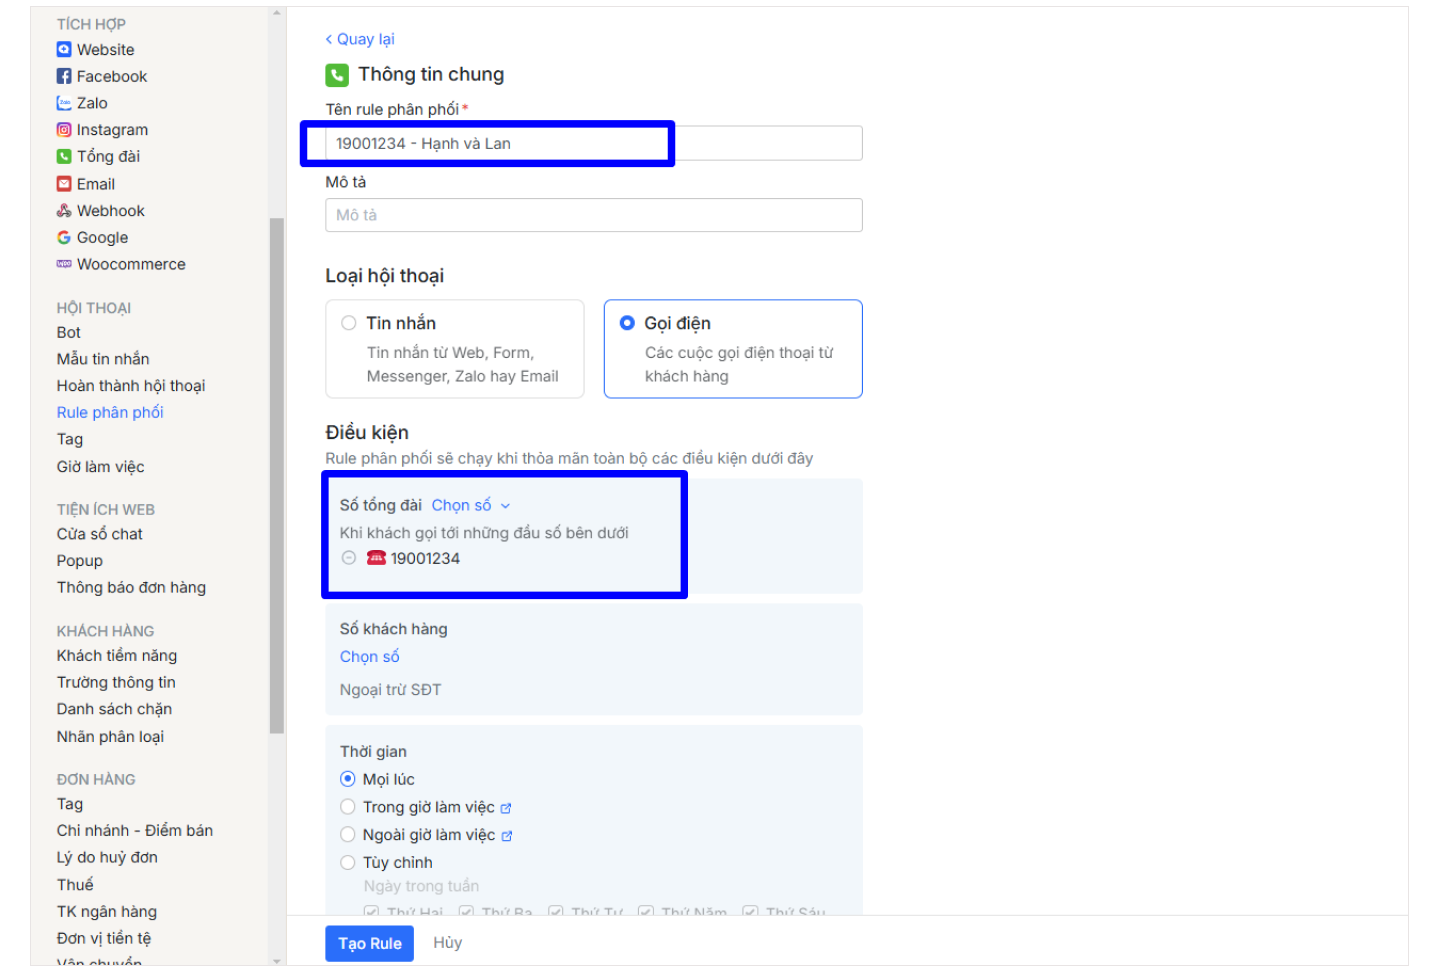1440x972 pixels.
Task: Click the Webhook icon
Action: [x=64, y=211]
